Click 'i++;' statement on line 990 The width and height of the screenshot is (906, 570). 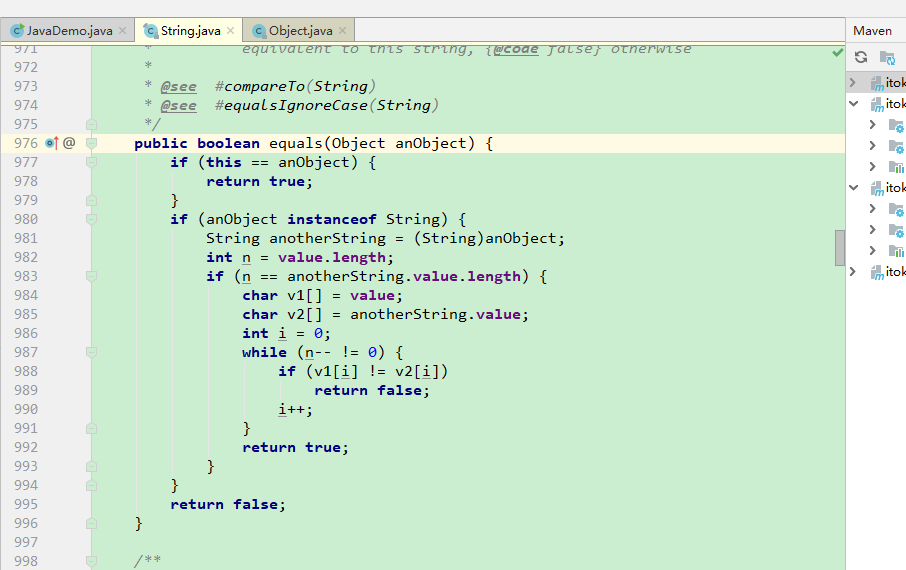(x=295, y=410)
